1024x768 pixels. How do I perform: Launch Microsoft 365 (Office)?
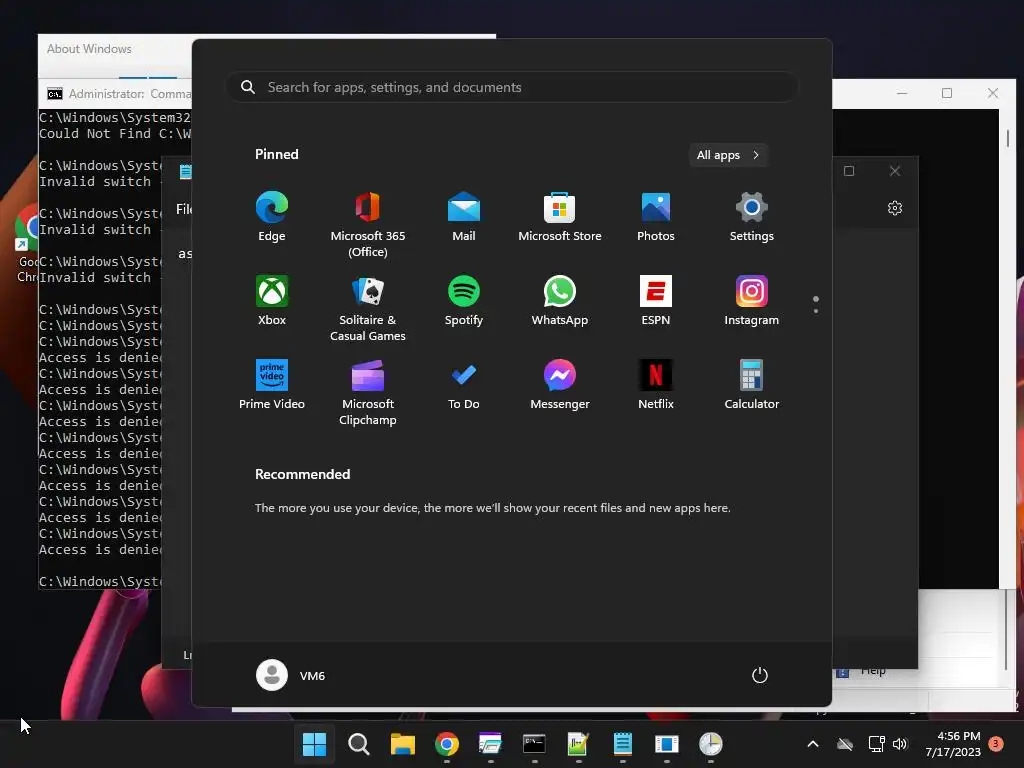[x=368, y=225]
